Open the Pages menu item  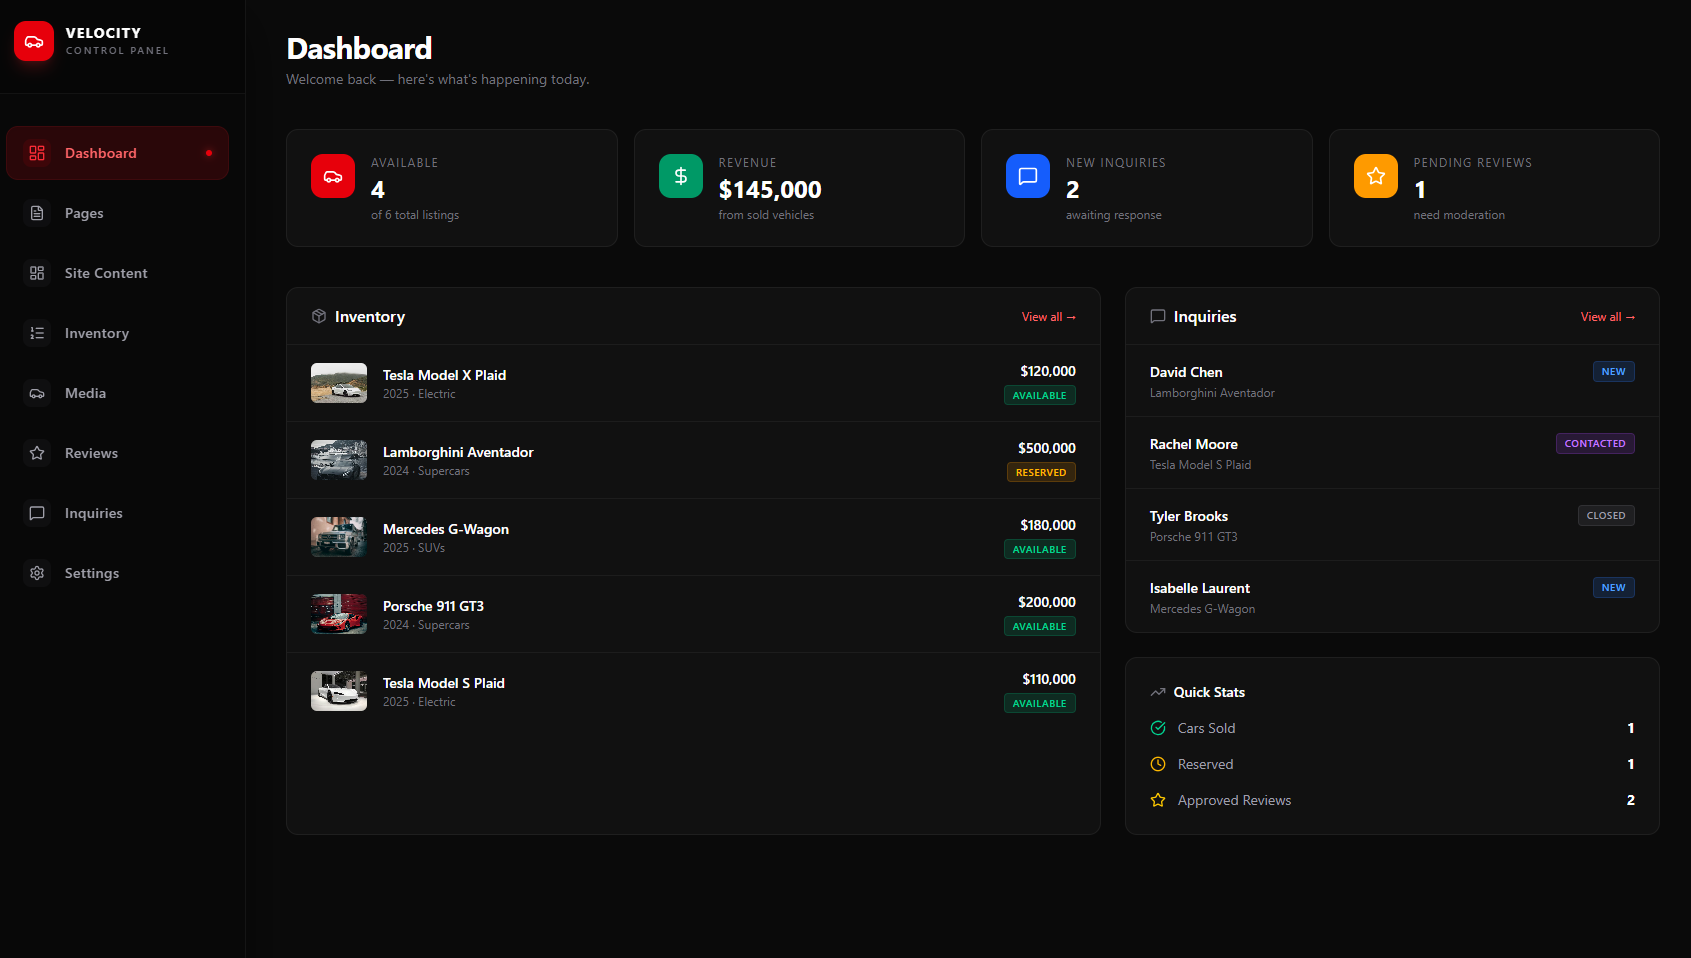tap(84, 213)
